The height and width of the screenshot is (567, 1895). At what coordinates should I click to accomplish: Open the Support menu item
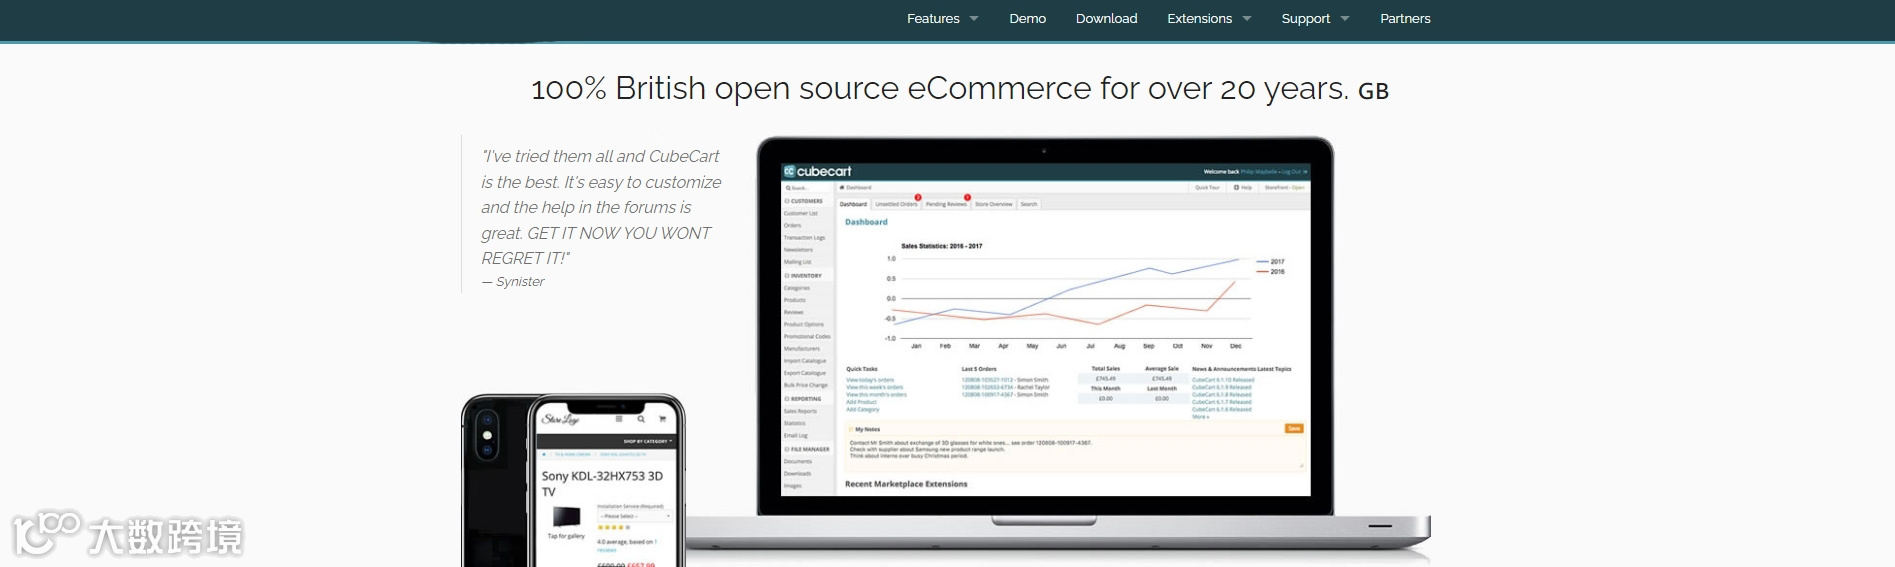(x=1305, y=18)
